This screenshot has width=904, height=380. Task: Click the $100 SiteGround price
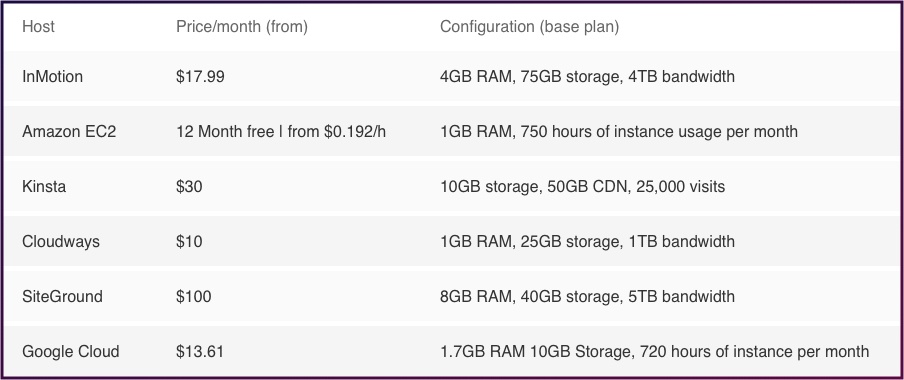coord(194,296)
